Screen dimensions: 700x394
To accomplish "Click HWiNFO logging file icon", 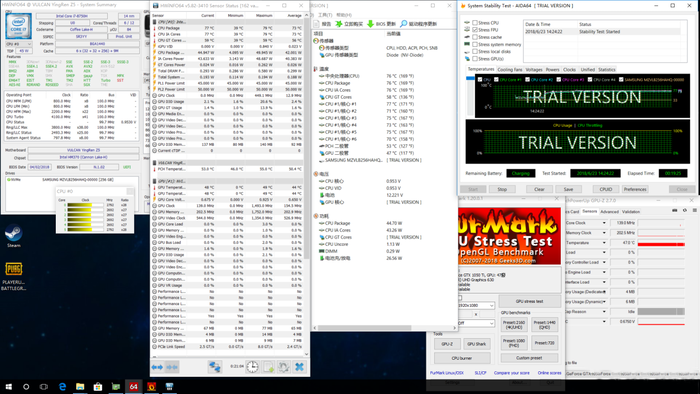I will pos(268,367).
